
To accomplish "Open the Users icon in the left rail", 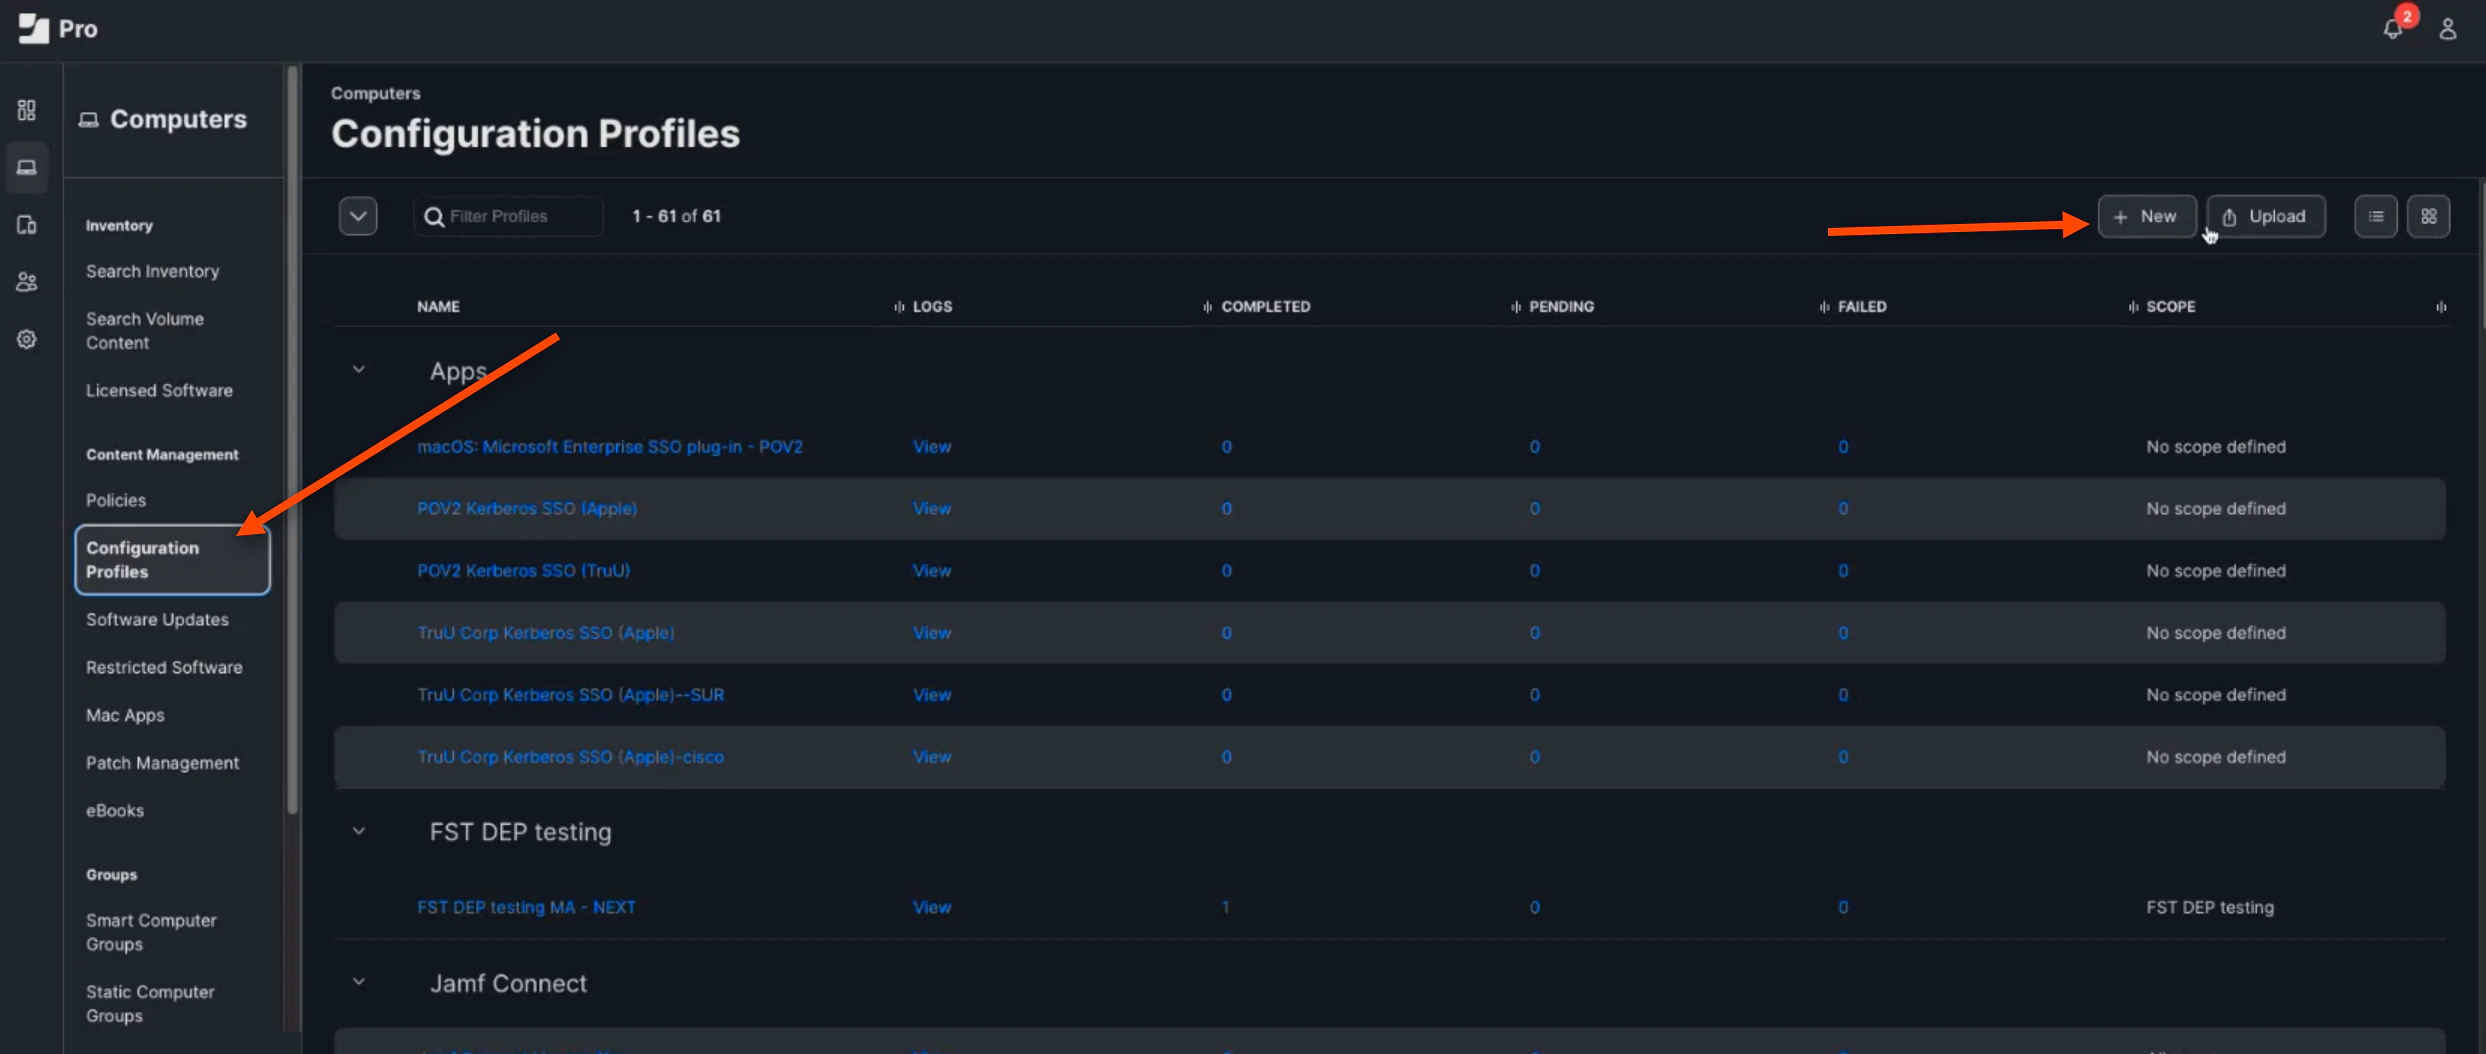I will 27,282.
